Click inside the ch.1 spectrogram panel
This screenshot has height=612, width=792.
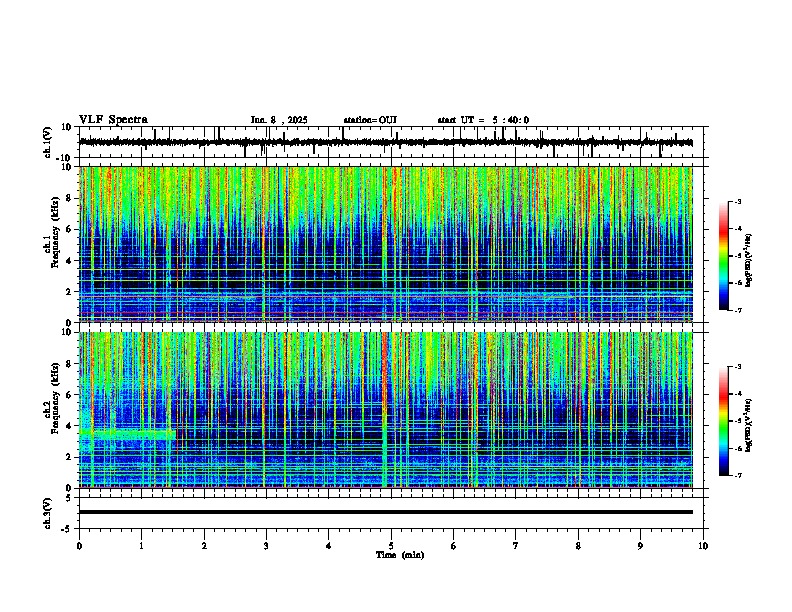pyautogui.click(x=386, y=244)
